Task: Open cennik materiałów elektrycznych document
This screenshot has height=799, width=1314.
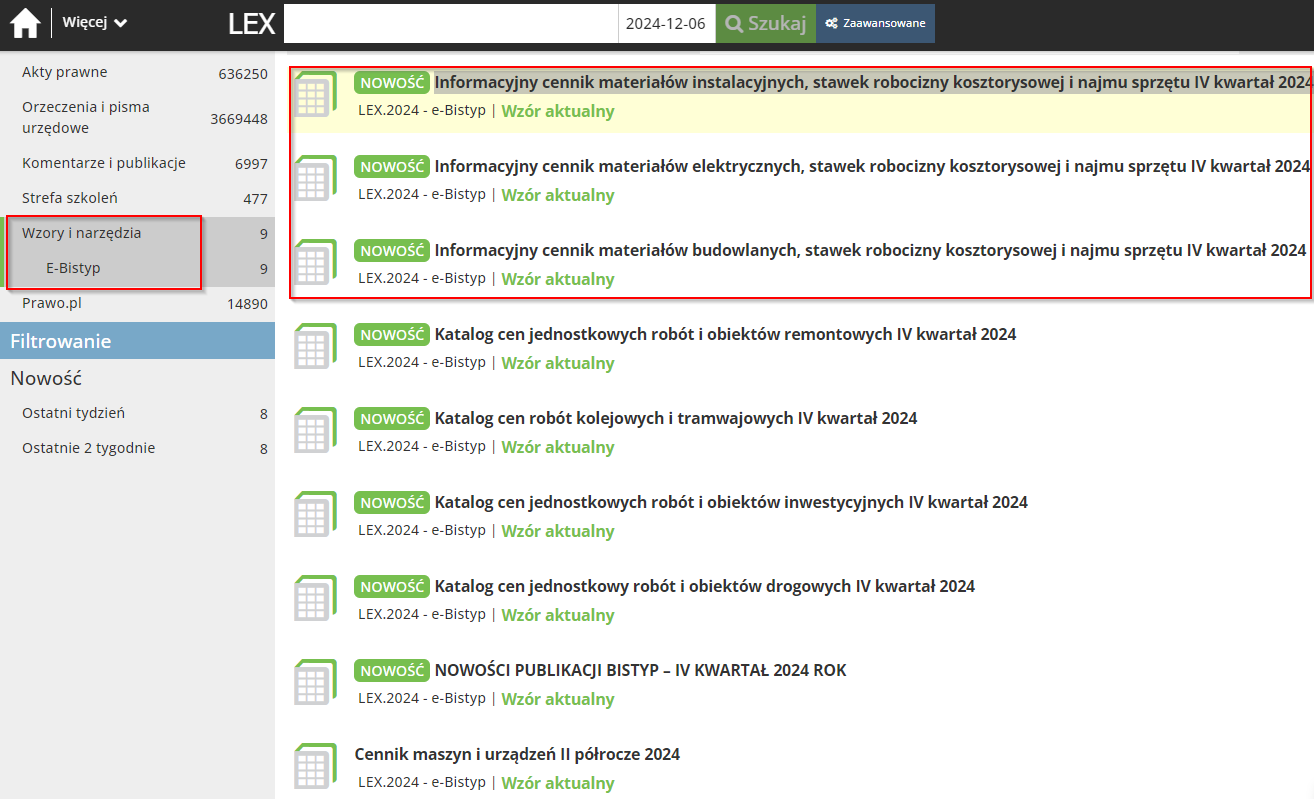Action: point(871,166)
